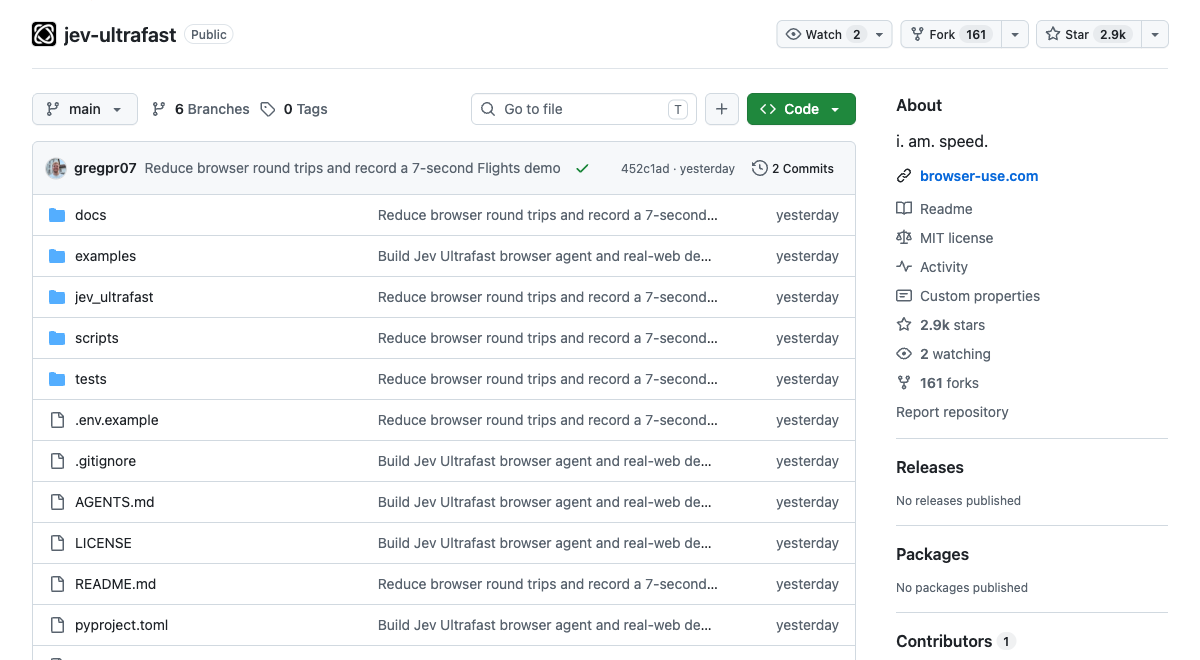This screenshot has width=1200, height=660.
Task: View the 6 Branches link
Action: [x=200, y=109]
